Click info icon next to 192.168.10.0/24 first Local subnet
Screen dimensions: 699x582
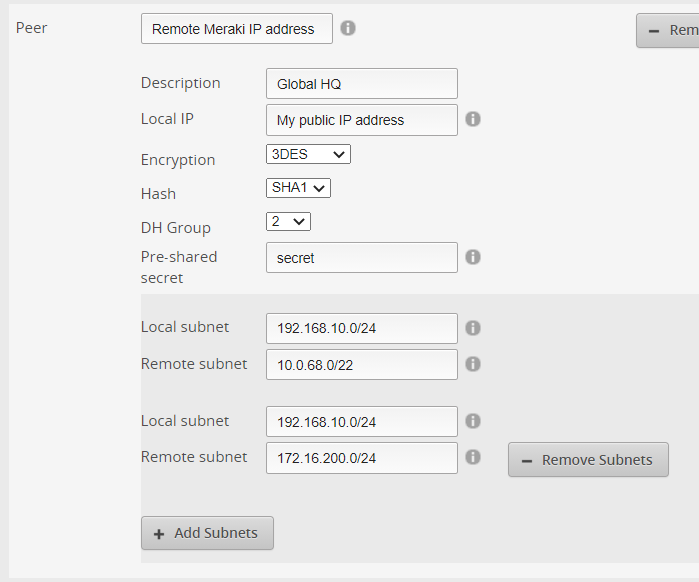click(473, 328)
